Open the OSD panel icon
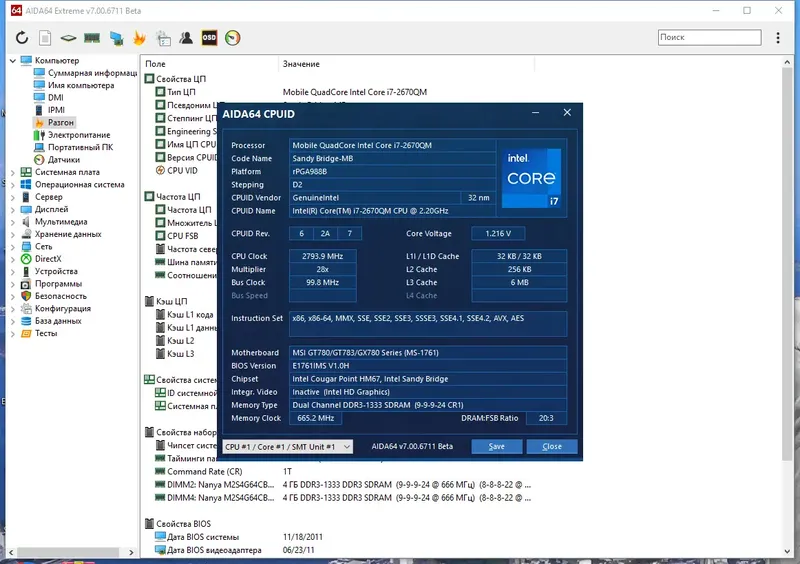This screenshot has width=800, height=564. click(x=209, y=38)
